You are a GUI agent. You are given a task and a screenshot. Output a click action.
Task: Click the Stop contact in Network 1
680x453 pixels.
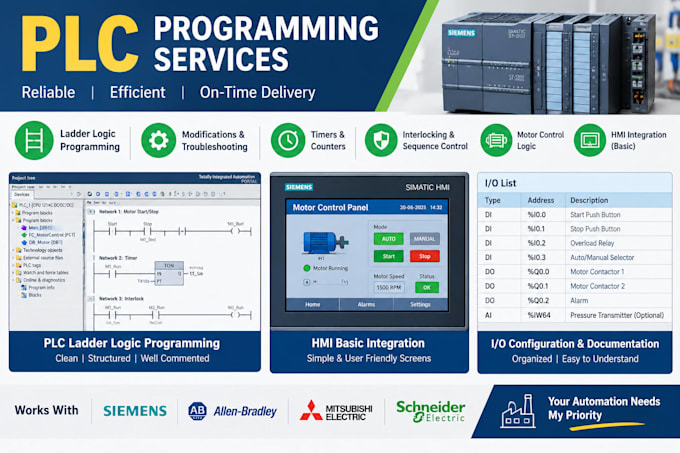148,231
